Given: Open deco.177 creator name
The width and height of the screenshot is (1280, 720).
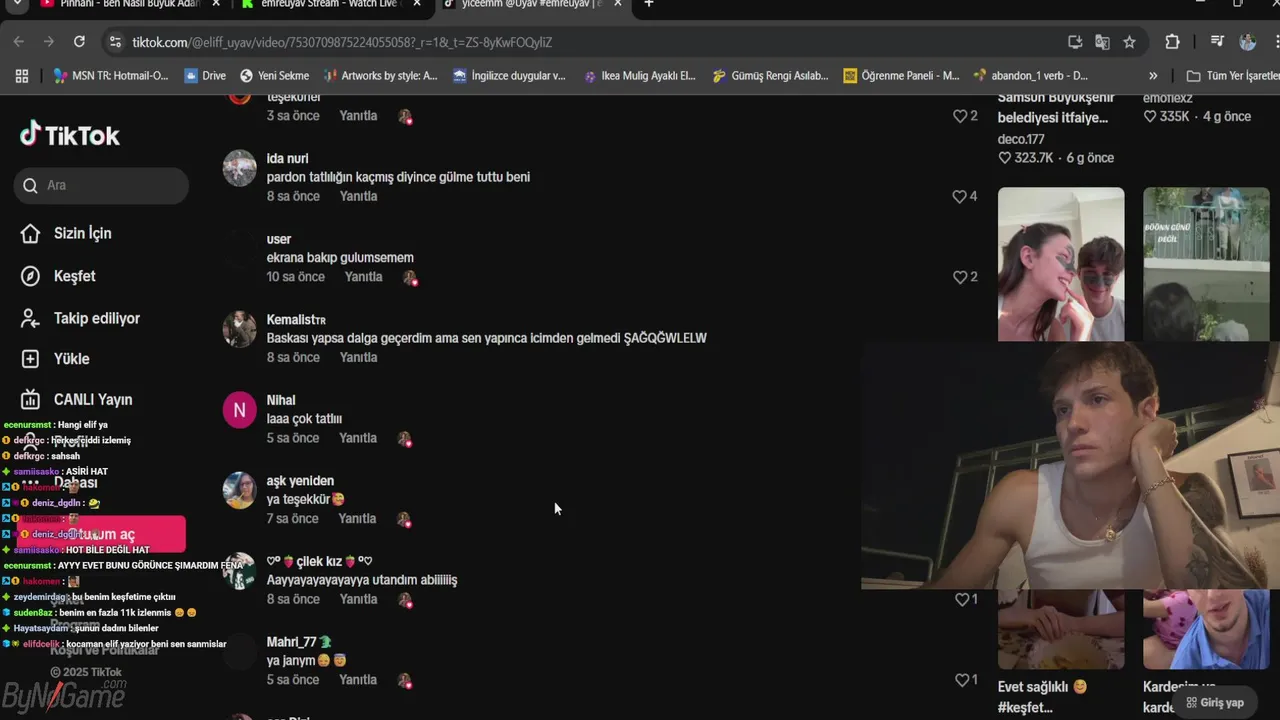Looking at the screenshot, I should click(1021, 139).
